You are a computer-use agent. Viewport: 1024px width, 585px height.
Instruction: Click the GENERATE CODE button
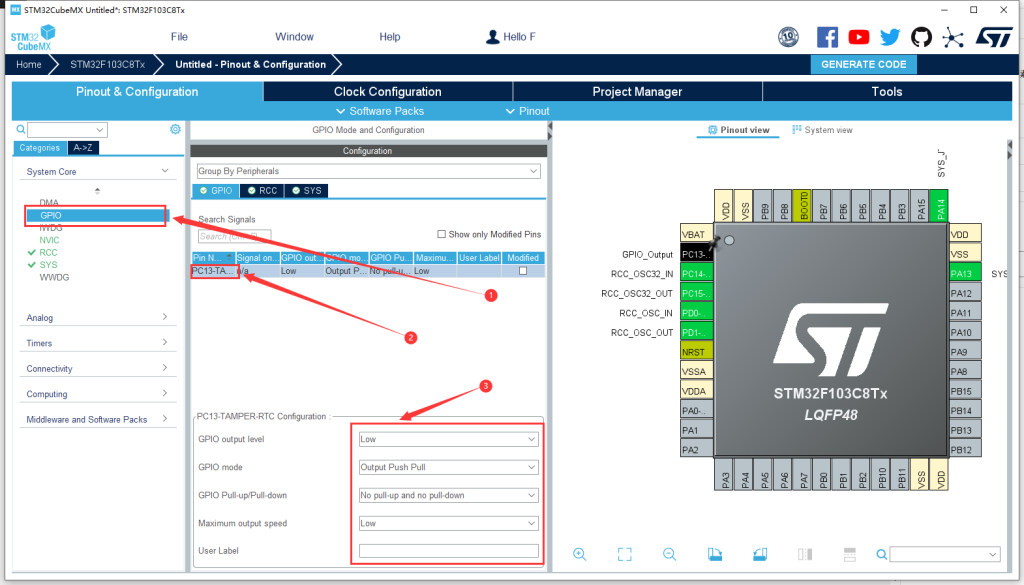[863, 65]
